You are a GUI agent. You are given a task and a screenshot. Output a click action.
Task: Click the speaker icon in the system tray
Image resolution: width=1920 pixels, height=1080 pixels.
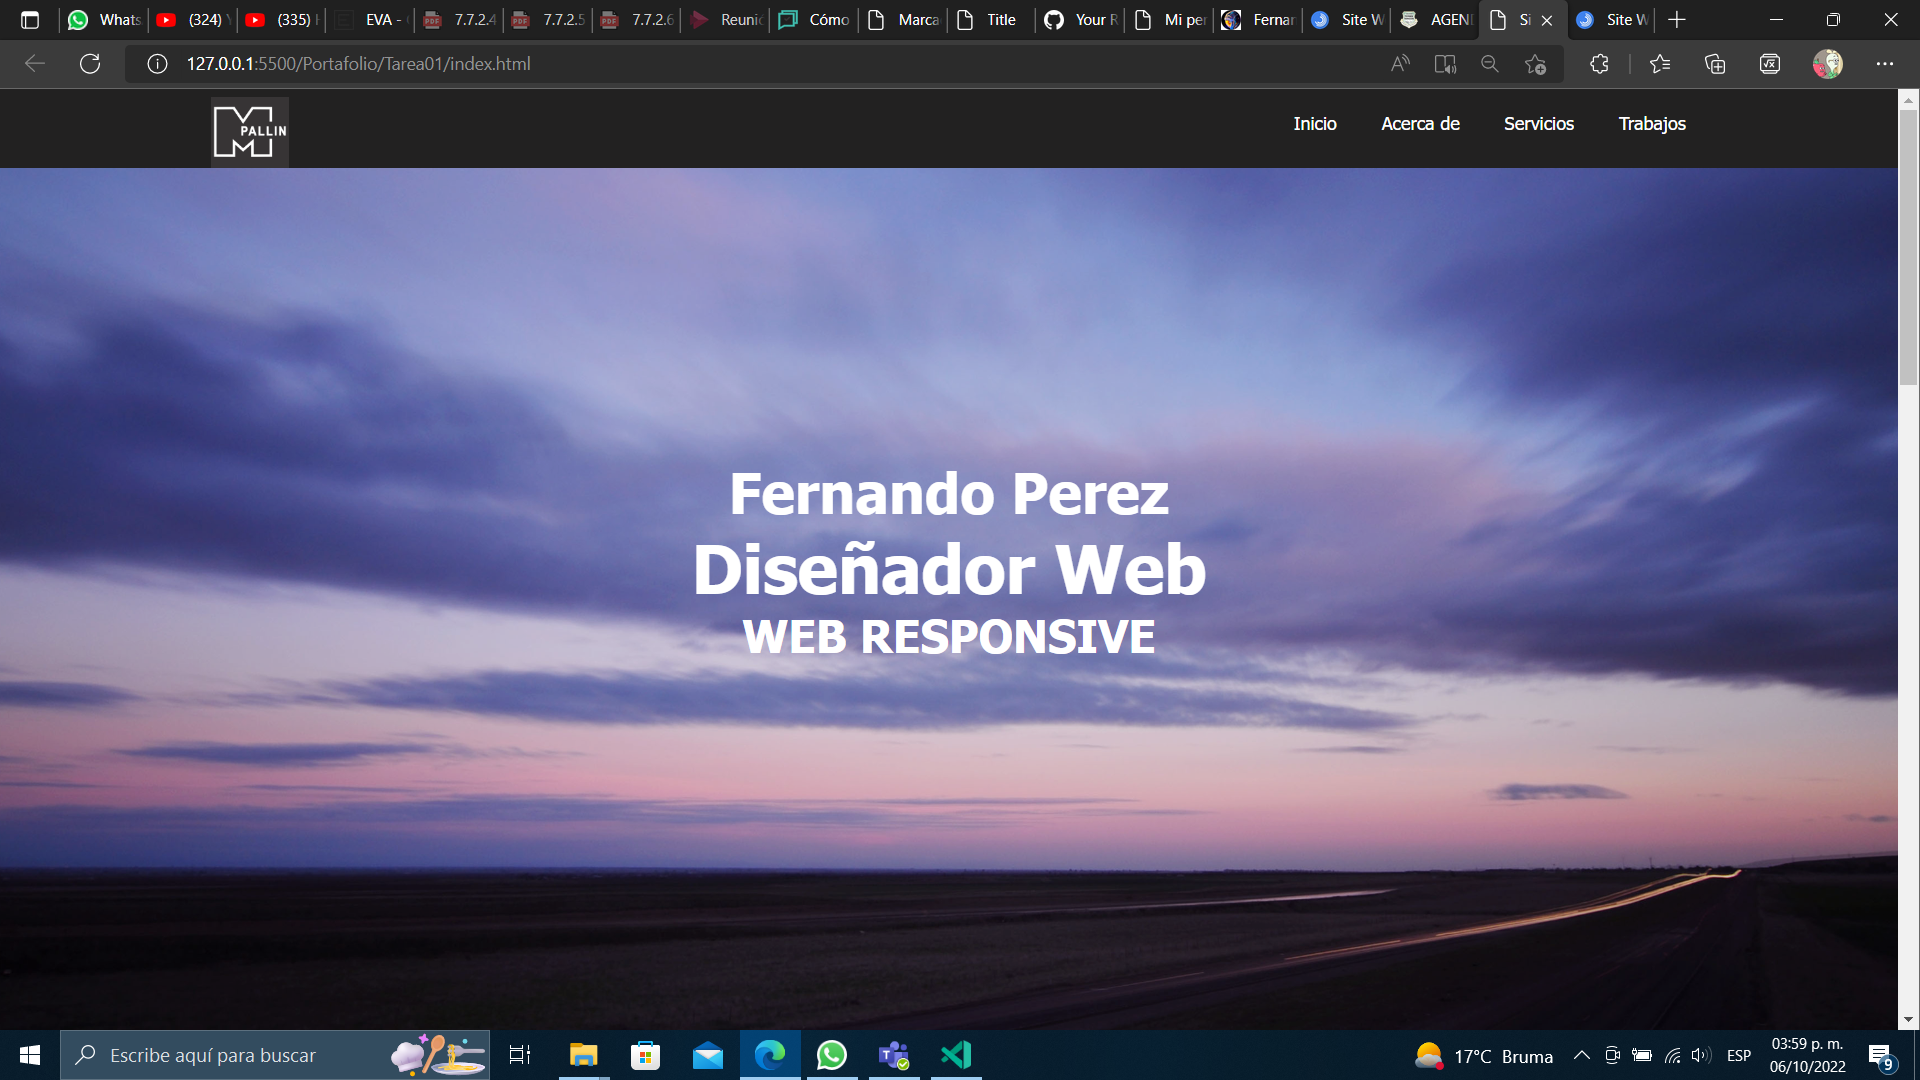click(1700, 1055)
